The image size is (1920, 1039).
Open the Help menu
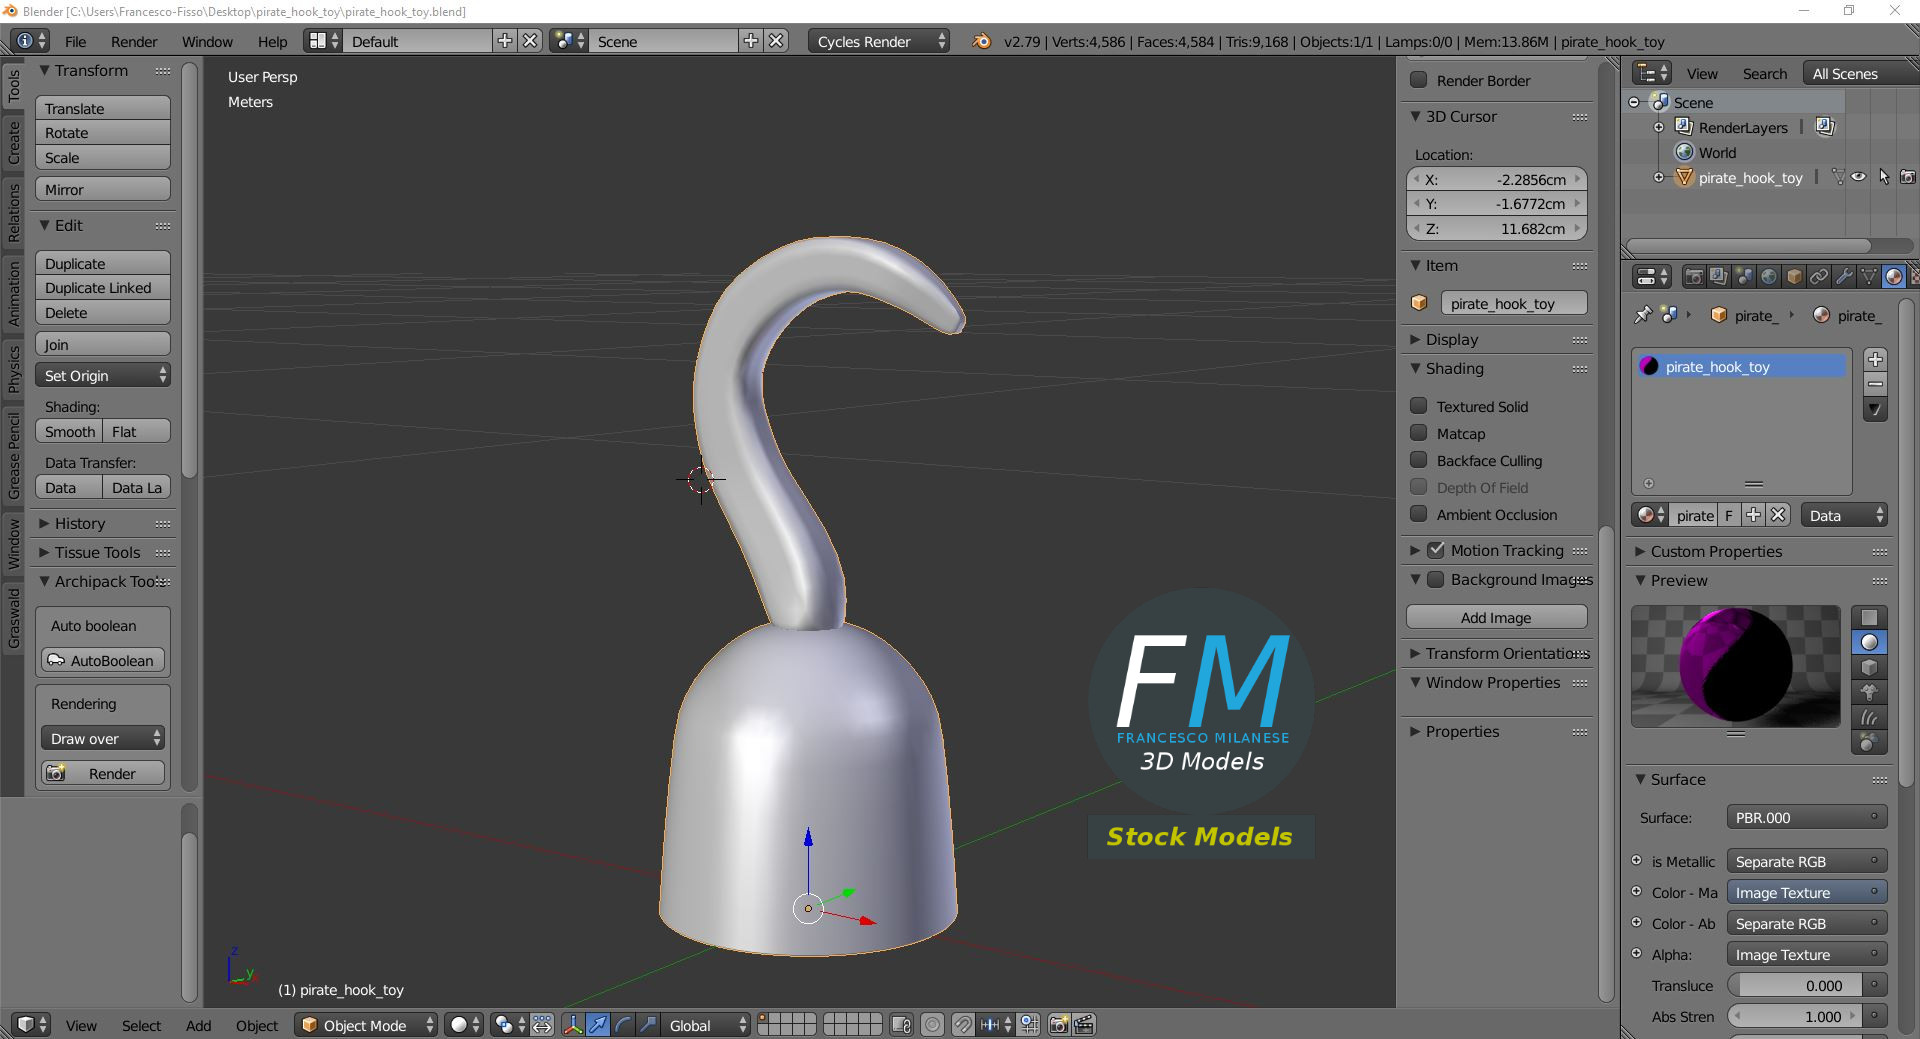click(272, 41)
